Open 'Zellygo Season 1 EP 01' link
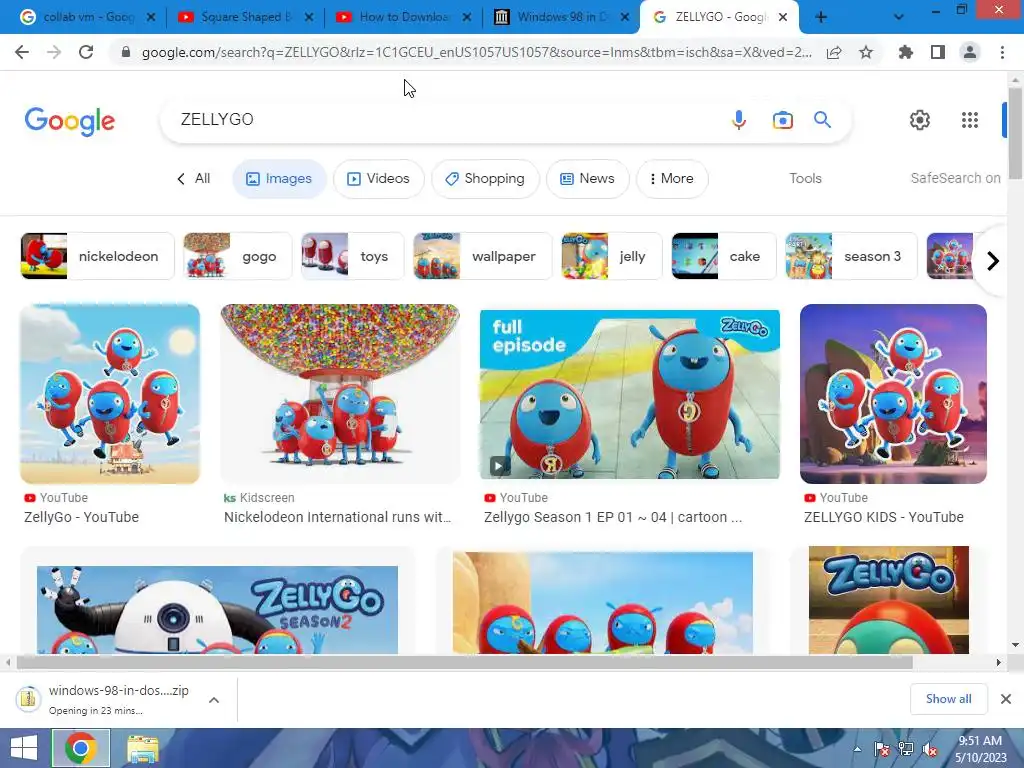Screen dimensions: 1024x768 (x=613, y=517)
